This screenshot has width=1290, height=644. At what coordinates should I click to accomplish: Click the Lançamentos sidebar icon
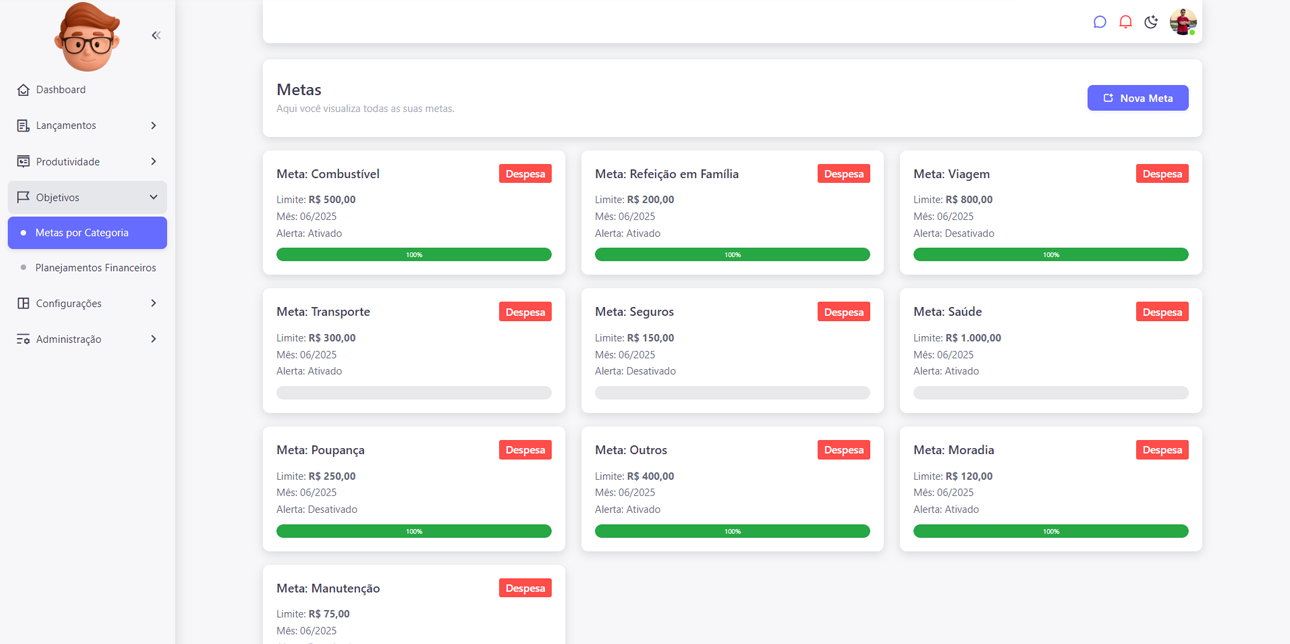pos(23,126)
